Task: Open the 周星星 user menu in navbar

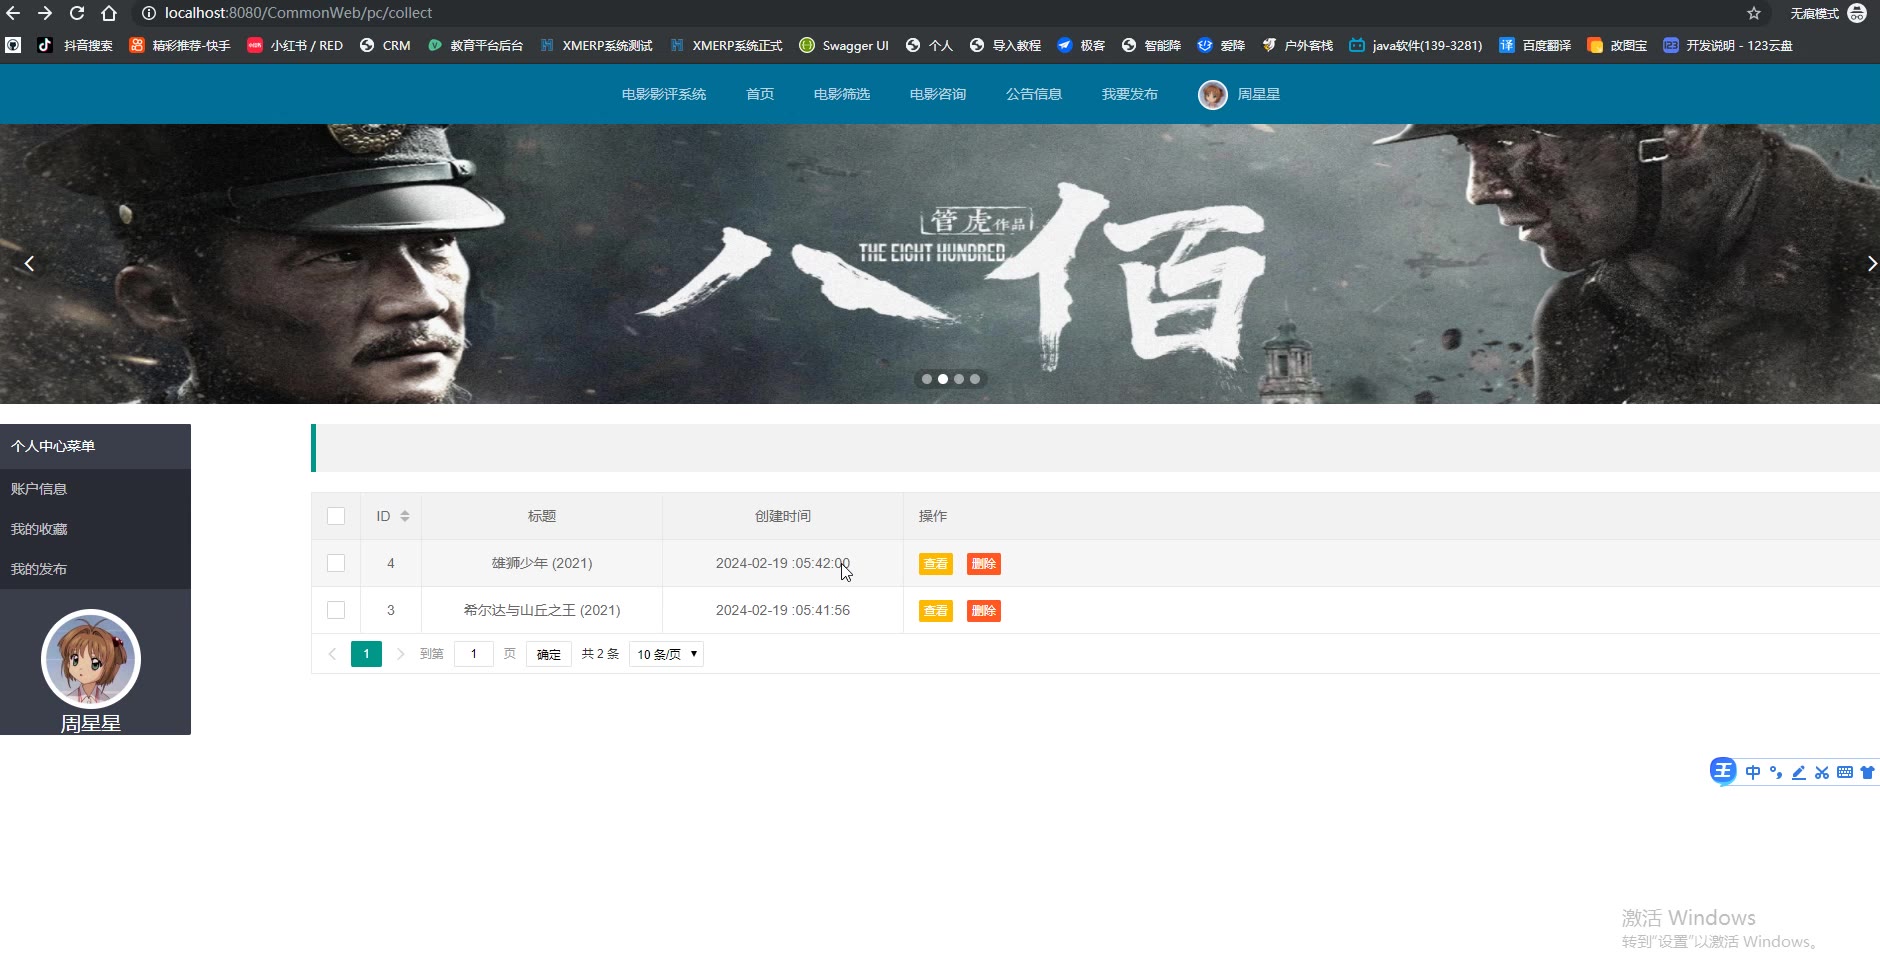Action: pyautogui.click(x=1239, y=94)
